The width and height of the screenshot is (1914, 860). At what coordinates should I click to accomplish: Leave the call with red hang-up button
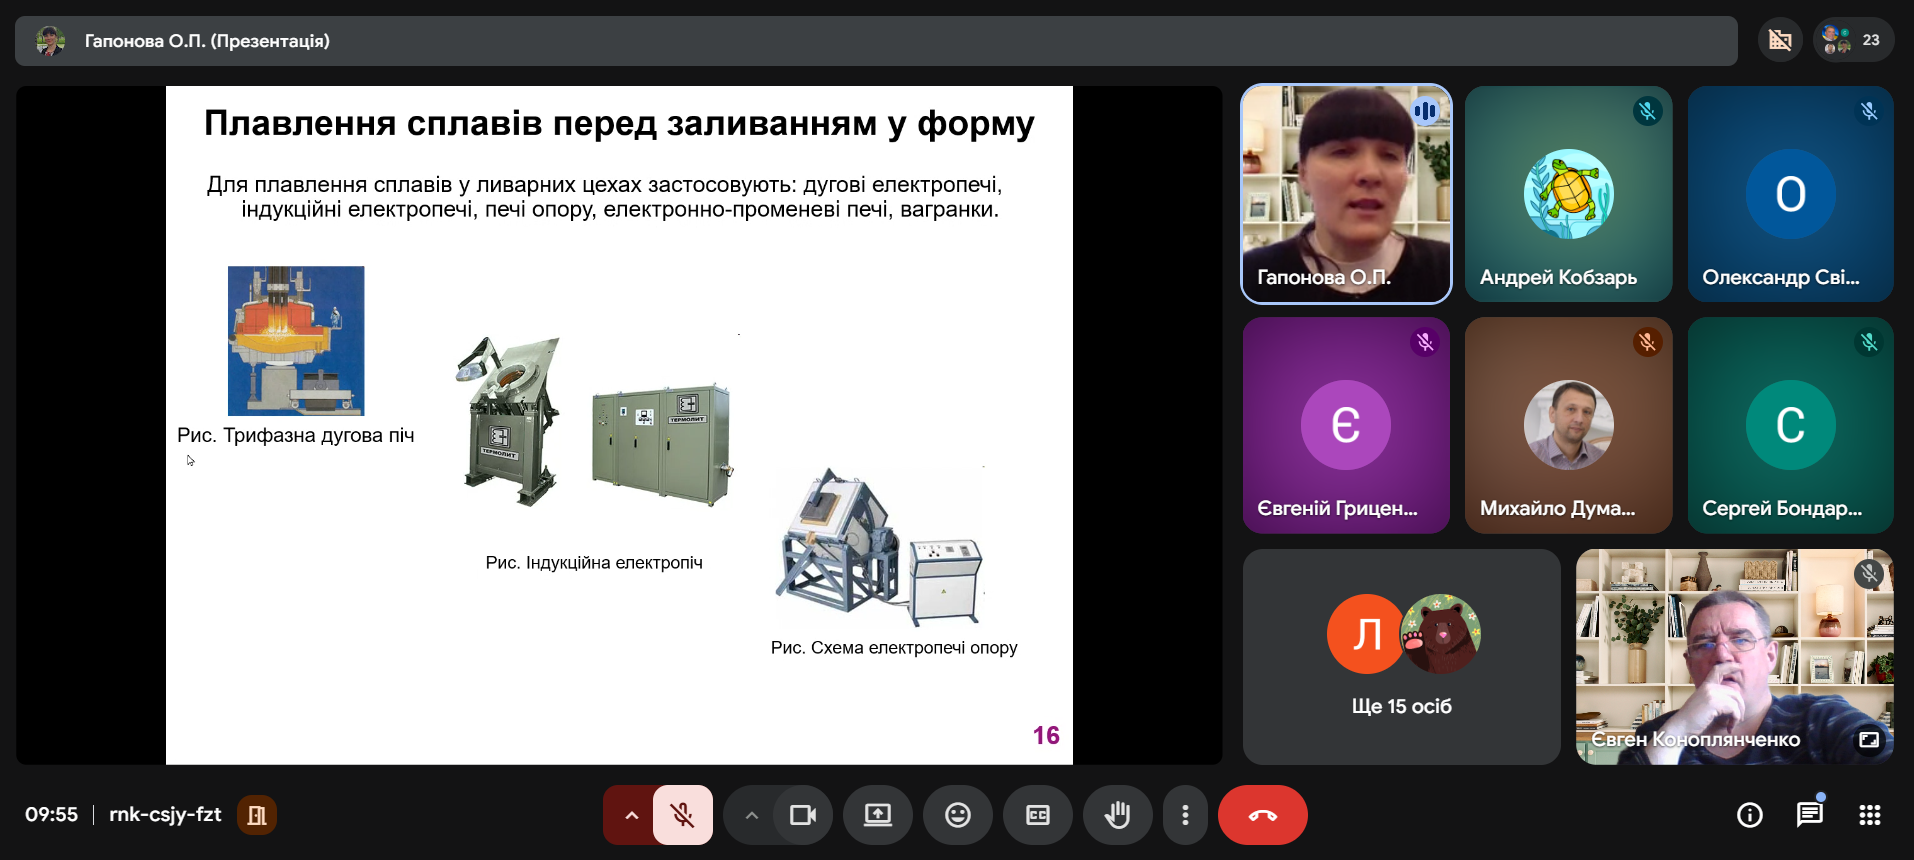(1262, 815)
